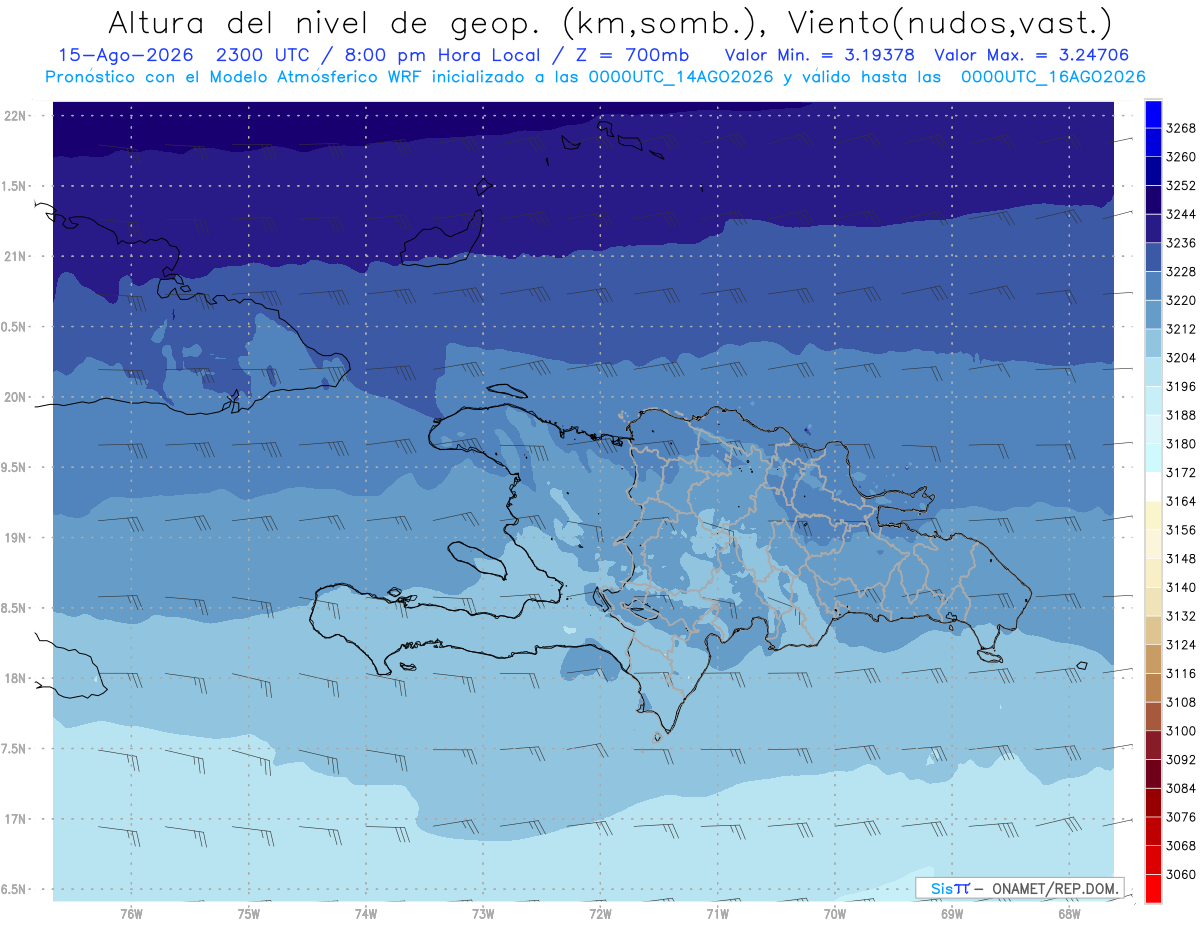Click the '17N' latitude label
Viewport: 1200px width, 927px height.
(15, 819)
